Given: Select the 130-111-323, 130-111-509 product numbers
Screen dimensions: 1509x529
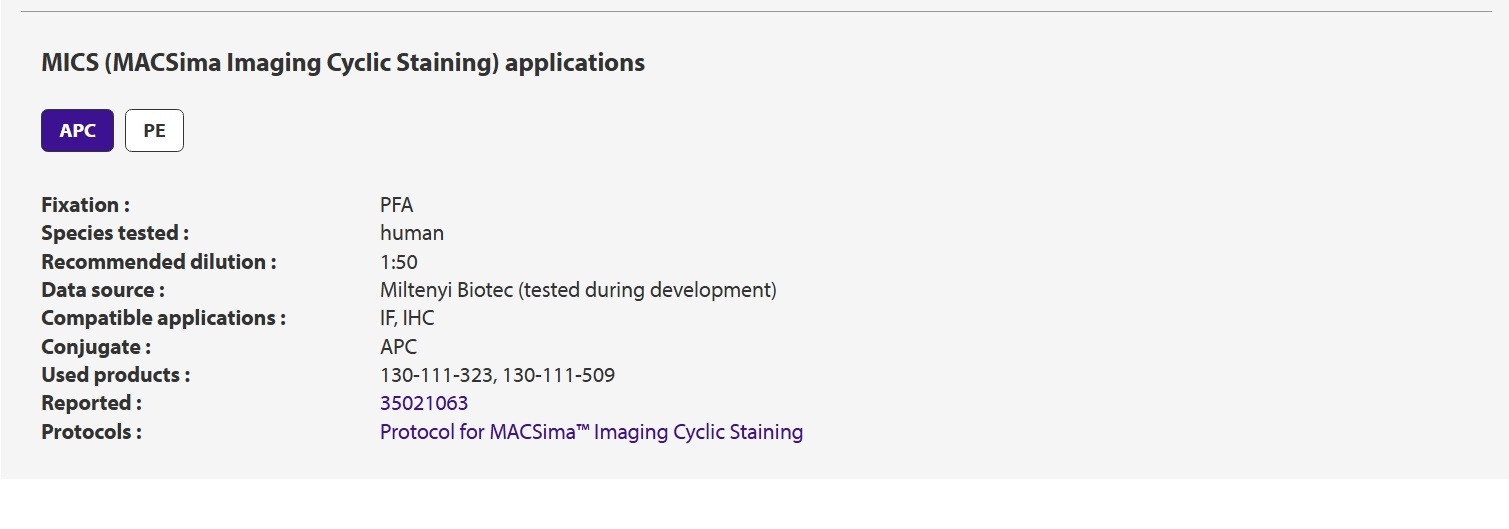Looking at the screenshot, I should point(498,375).
